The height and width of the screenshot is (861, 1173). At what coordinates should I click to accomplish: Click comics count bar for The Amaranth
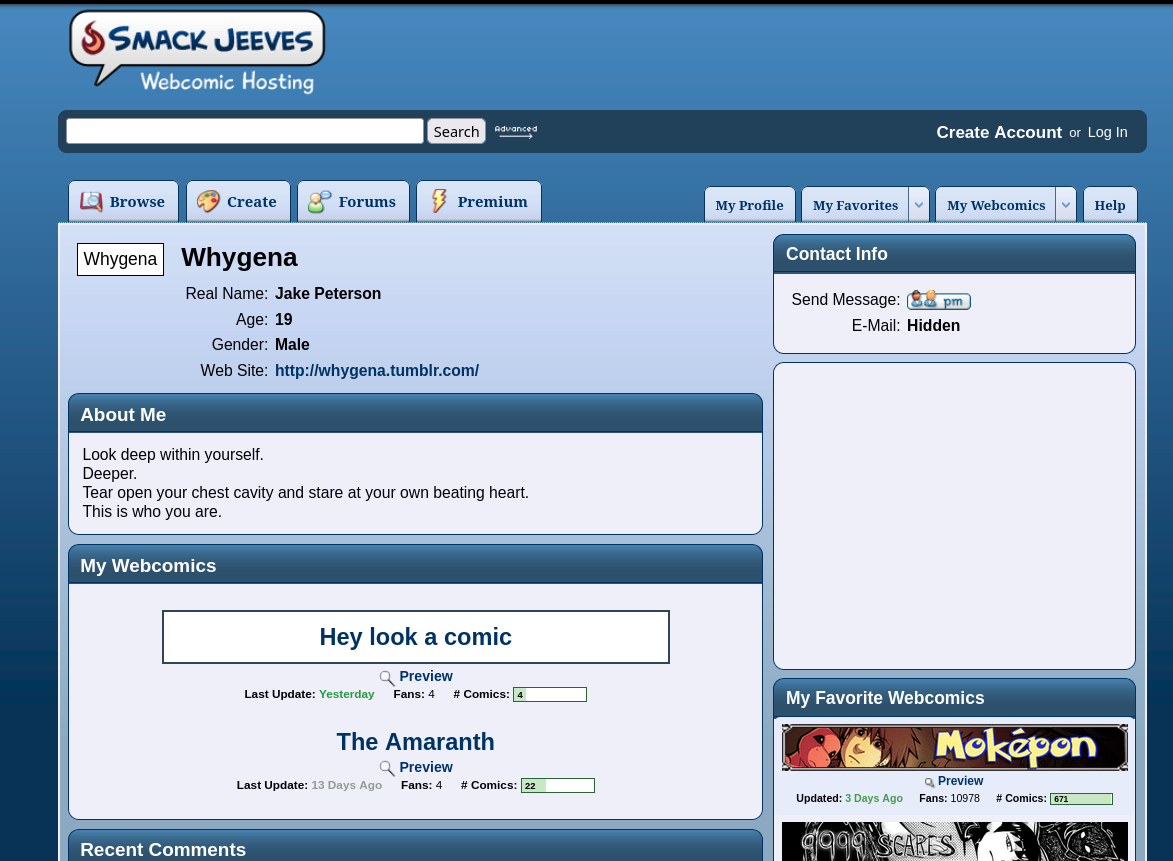(x=558, y=785)
